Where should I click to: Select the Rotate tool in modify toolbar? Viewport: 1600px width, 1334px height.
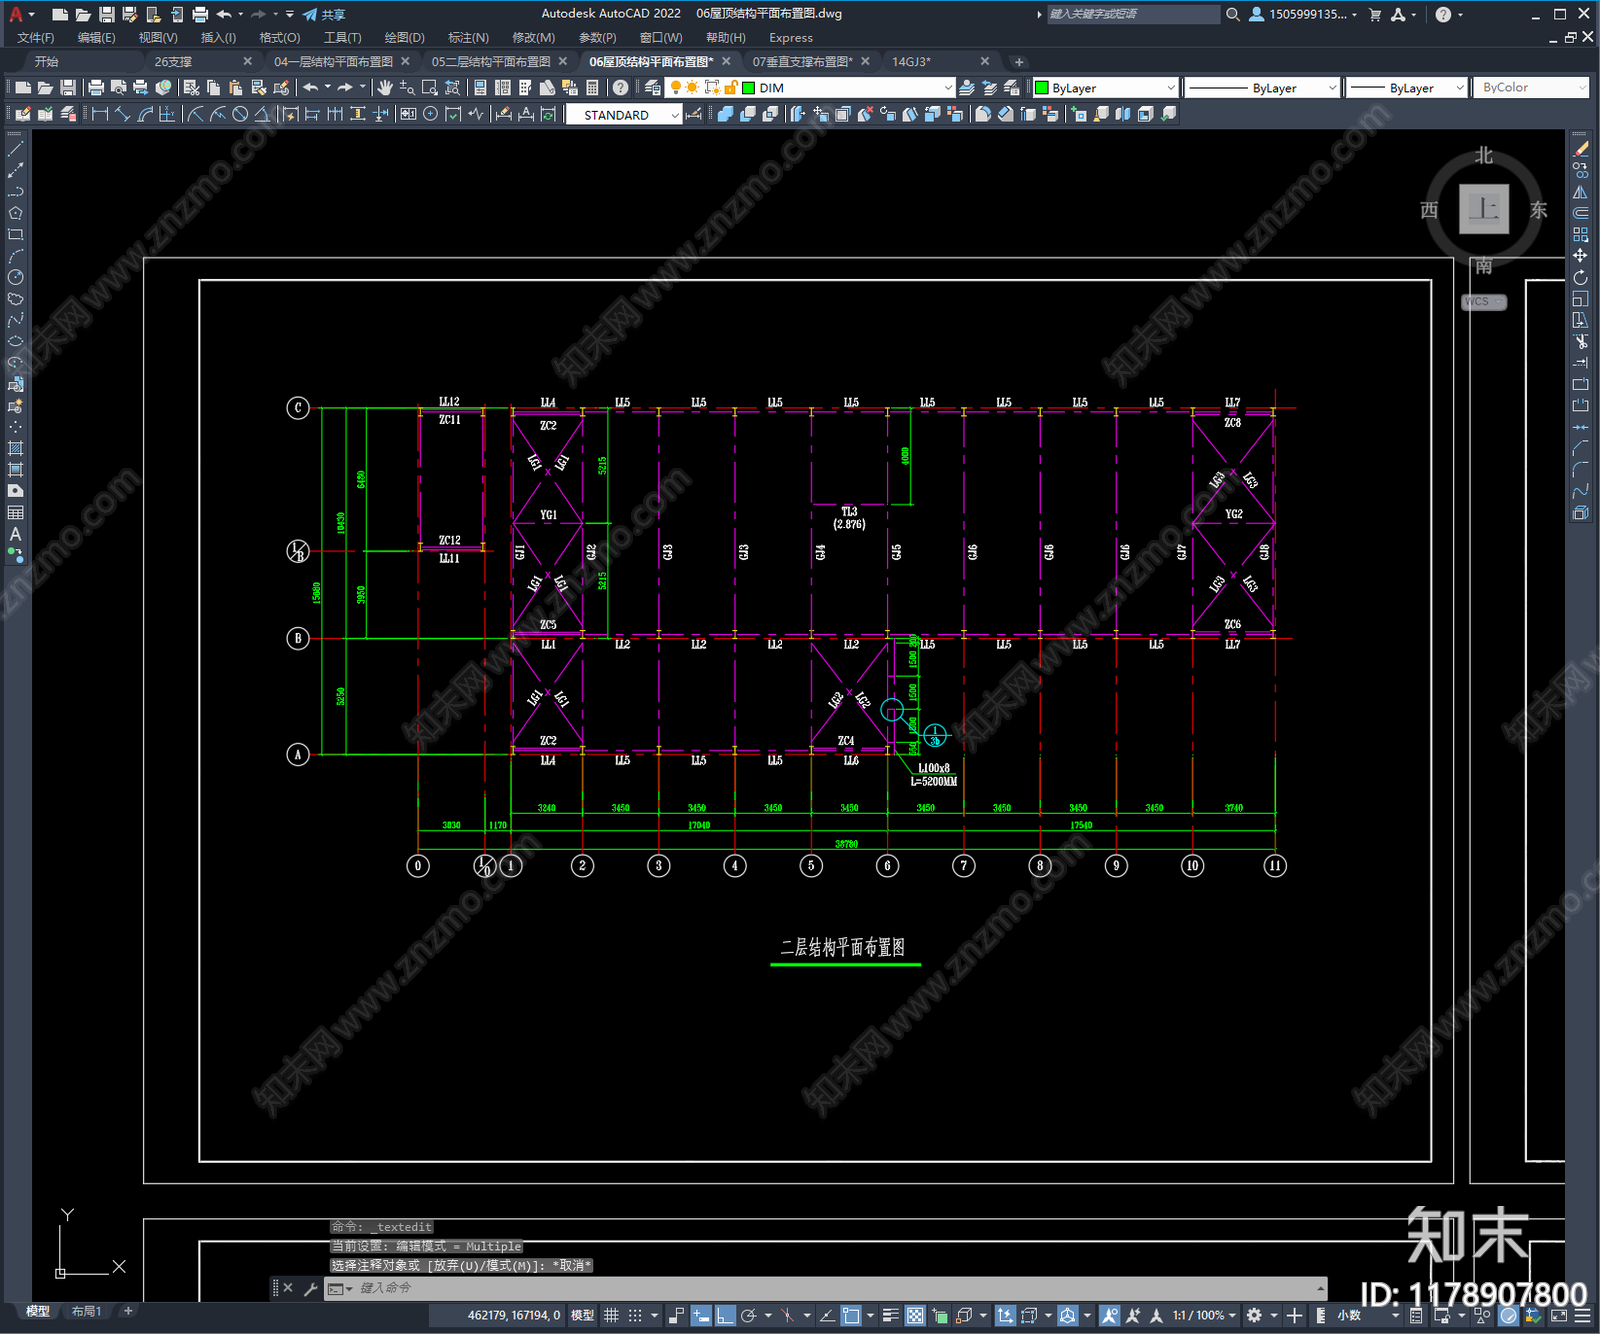(x=1581, y=277)
